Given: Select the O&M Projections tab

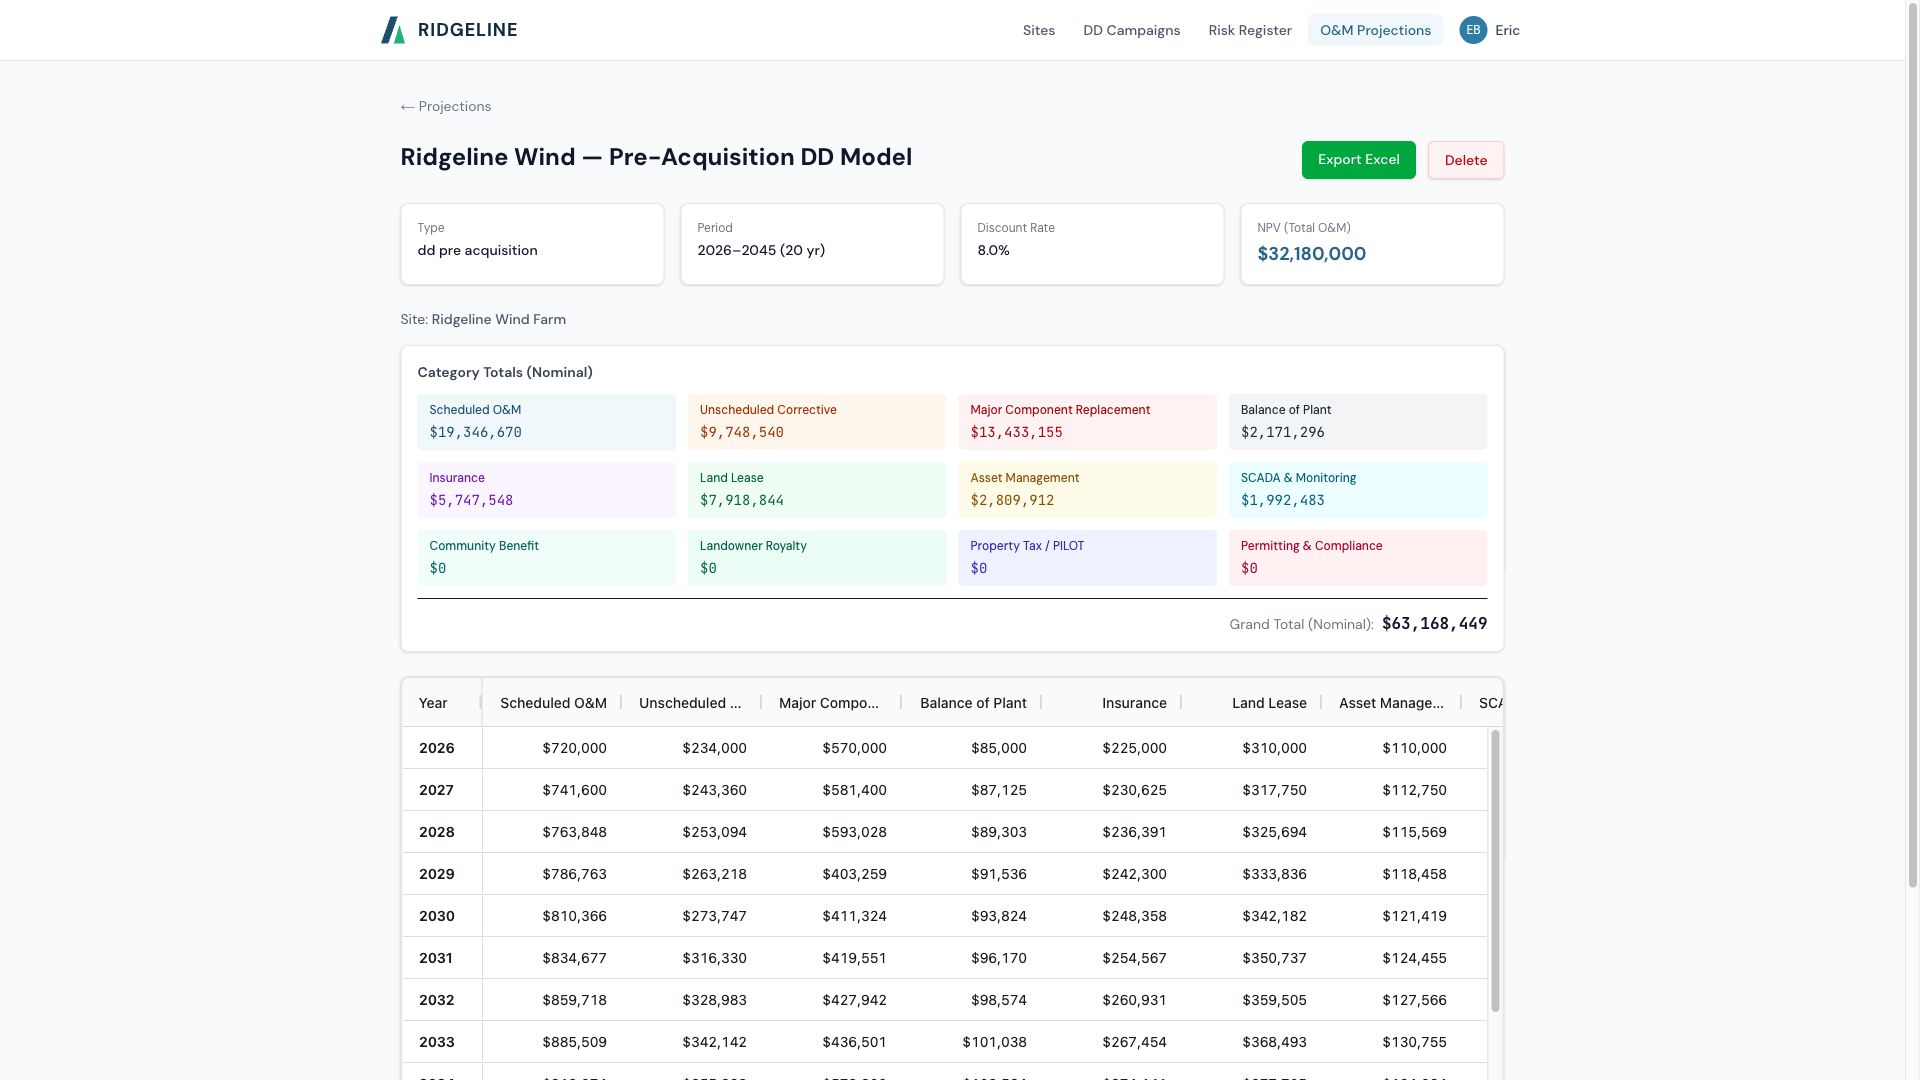Looking at the screenshot, I should 1375,30.
